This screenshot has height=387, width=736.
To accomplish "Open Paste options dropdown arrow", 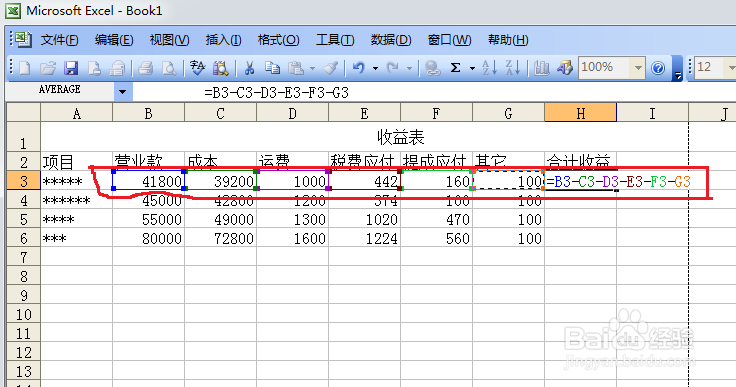I will point(312,69).
